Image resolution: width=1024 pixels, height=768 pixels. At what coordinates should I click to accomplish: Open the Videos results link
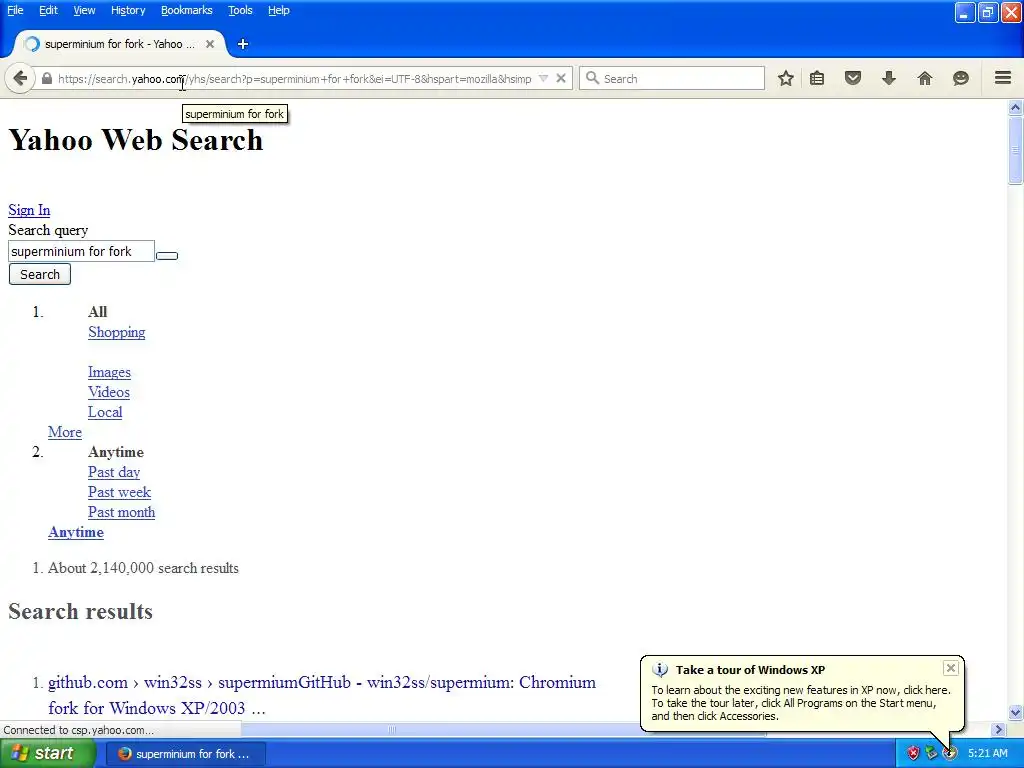(109, 392)
